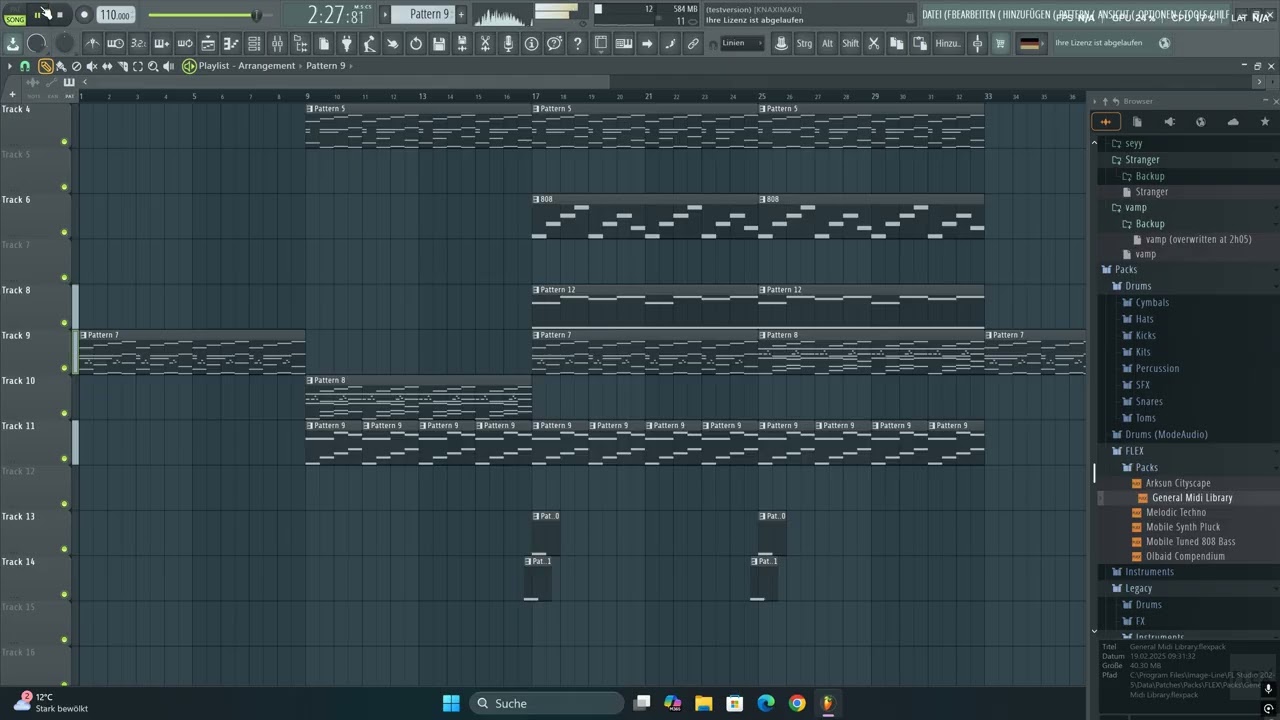Open browser cloud tab icon

(1233, 122)
